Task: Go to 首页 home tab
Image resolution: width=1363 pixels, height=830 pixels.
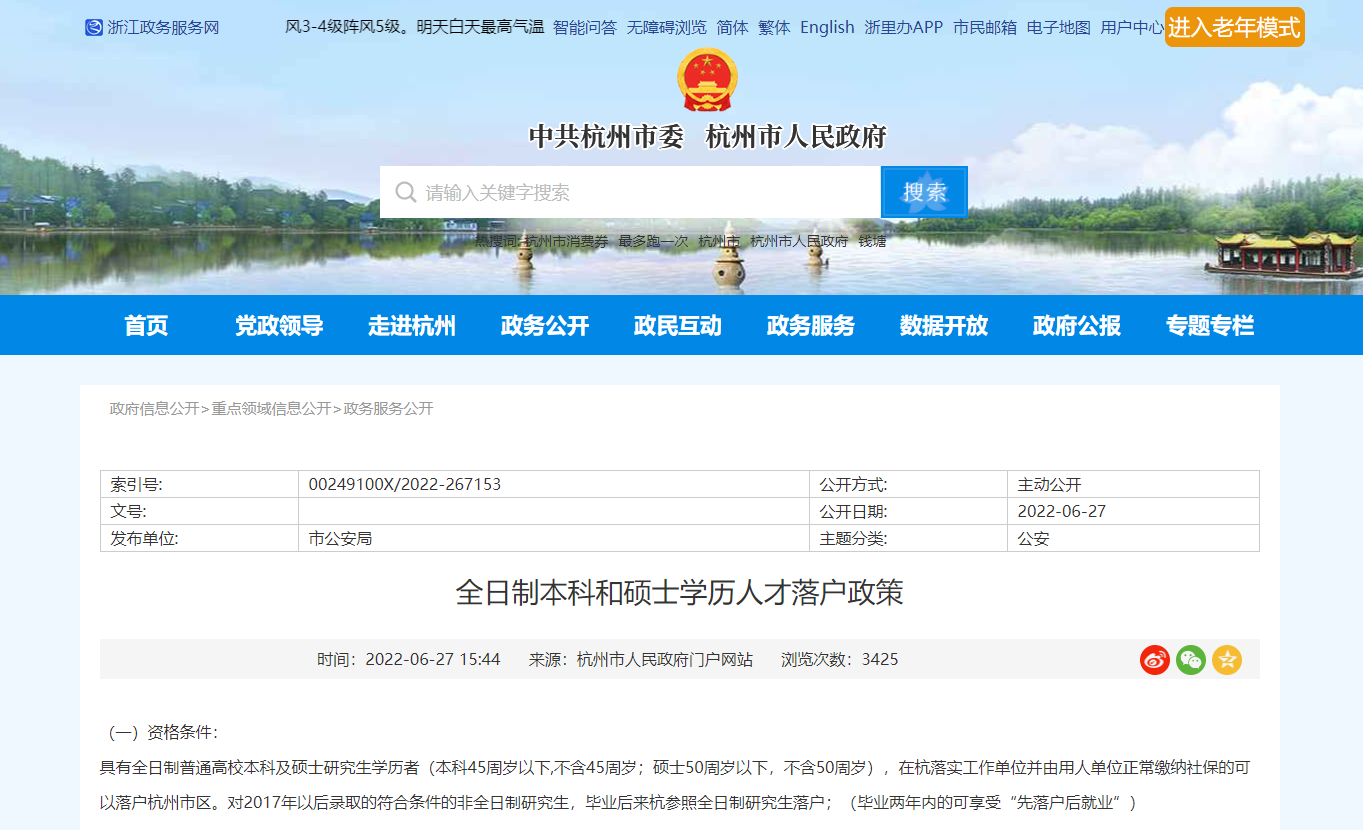Action: (146, 325)
